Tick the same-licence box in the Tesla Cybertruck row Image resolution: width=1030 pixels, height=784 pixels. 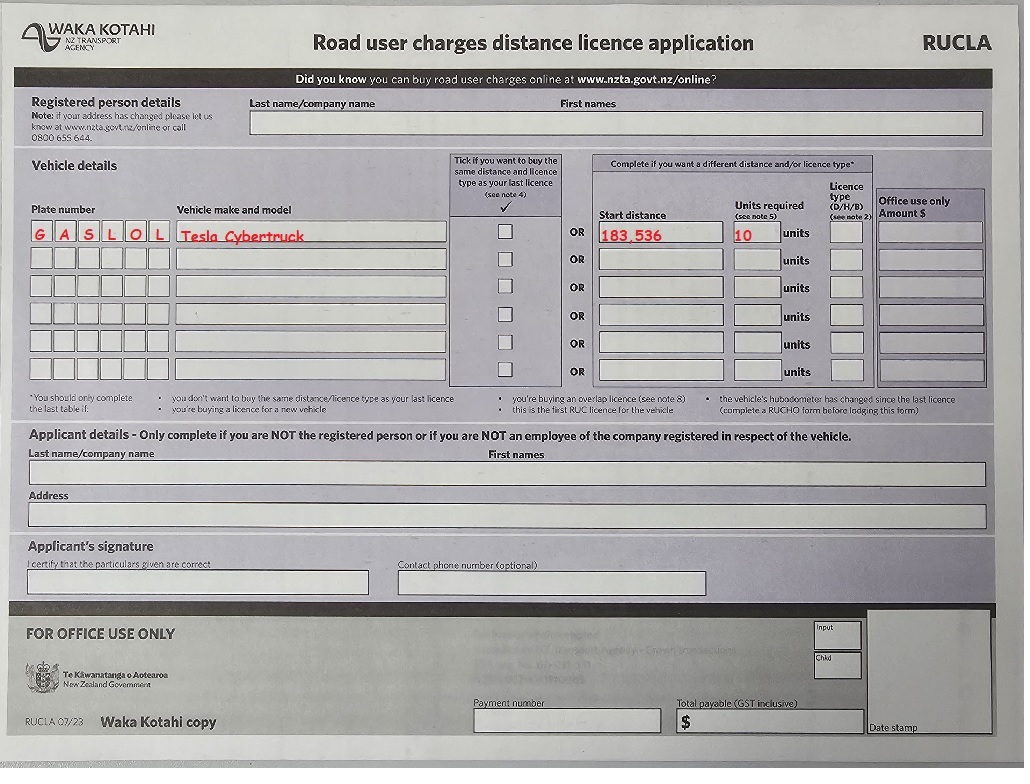pyautogui.click(x=505, y=232)
